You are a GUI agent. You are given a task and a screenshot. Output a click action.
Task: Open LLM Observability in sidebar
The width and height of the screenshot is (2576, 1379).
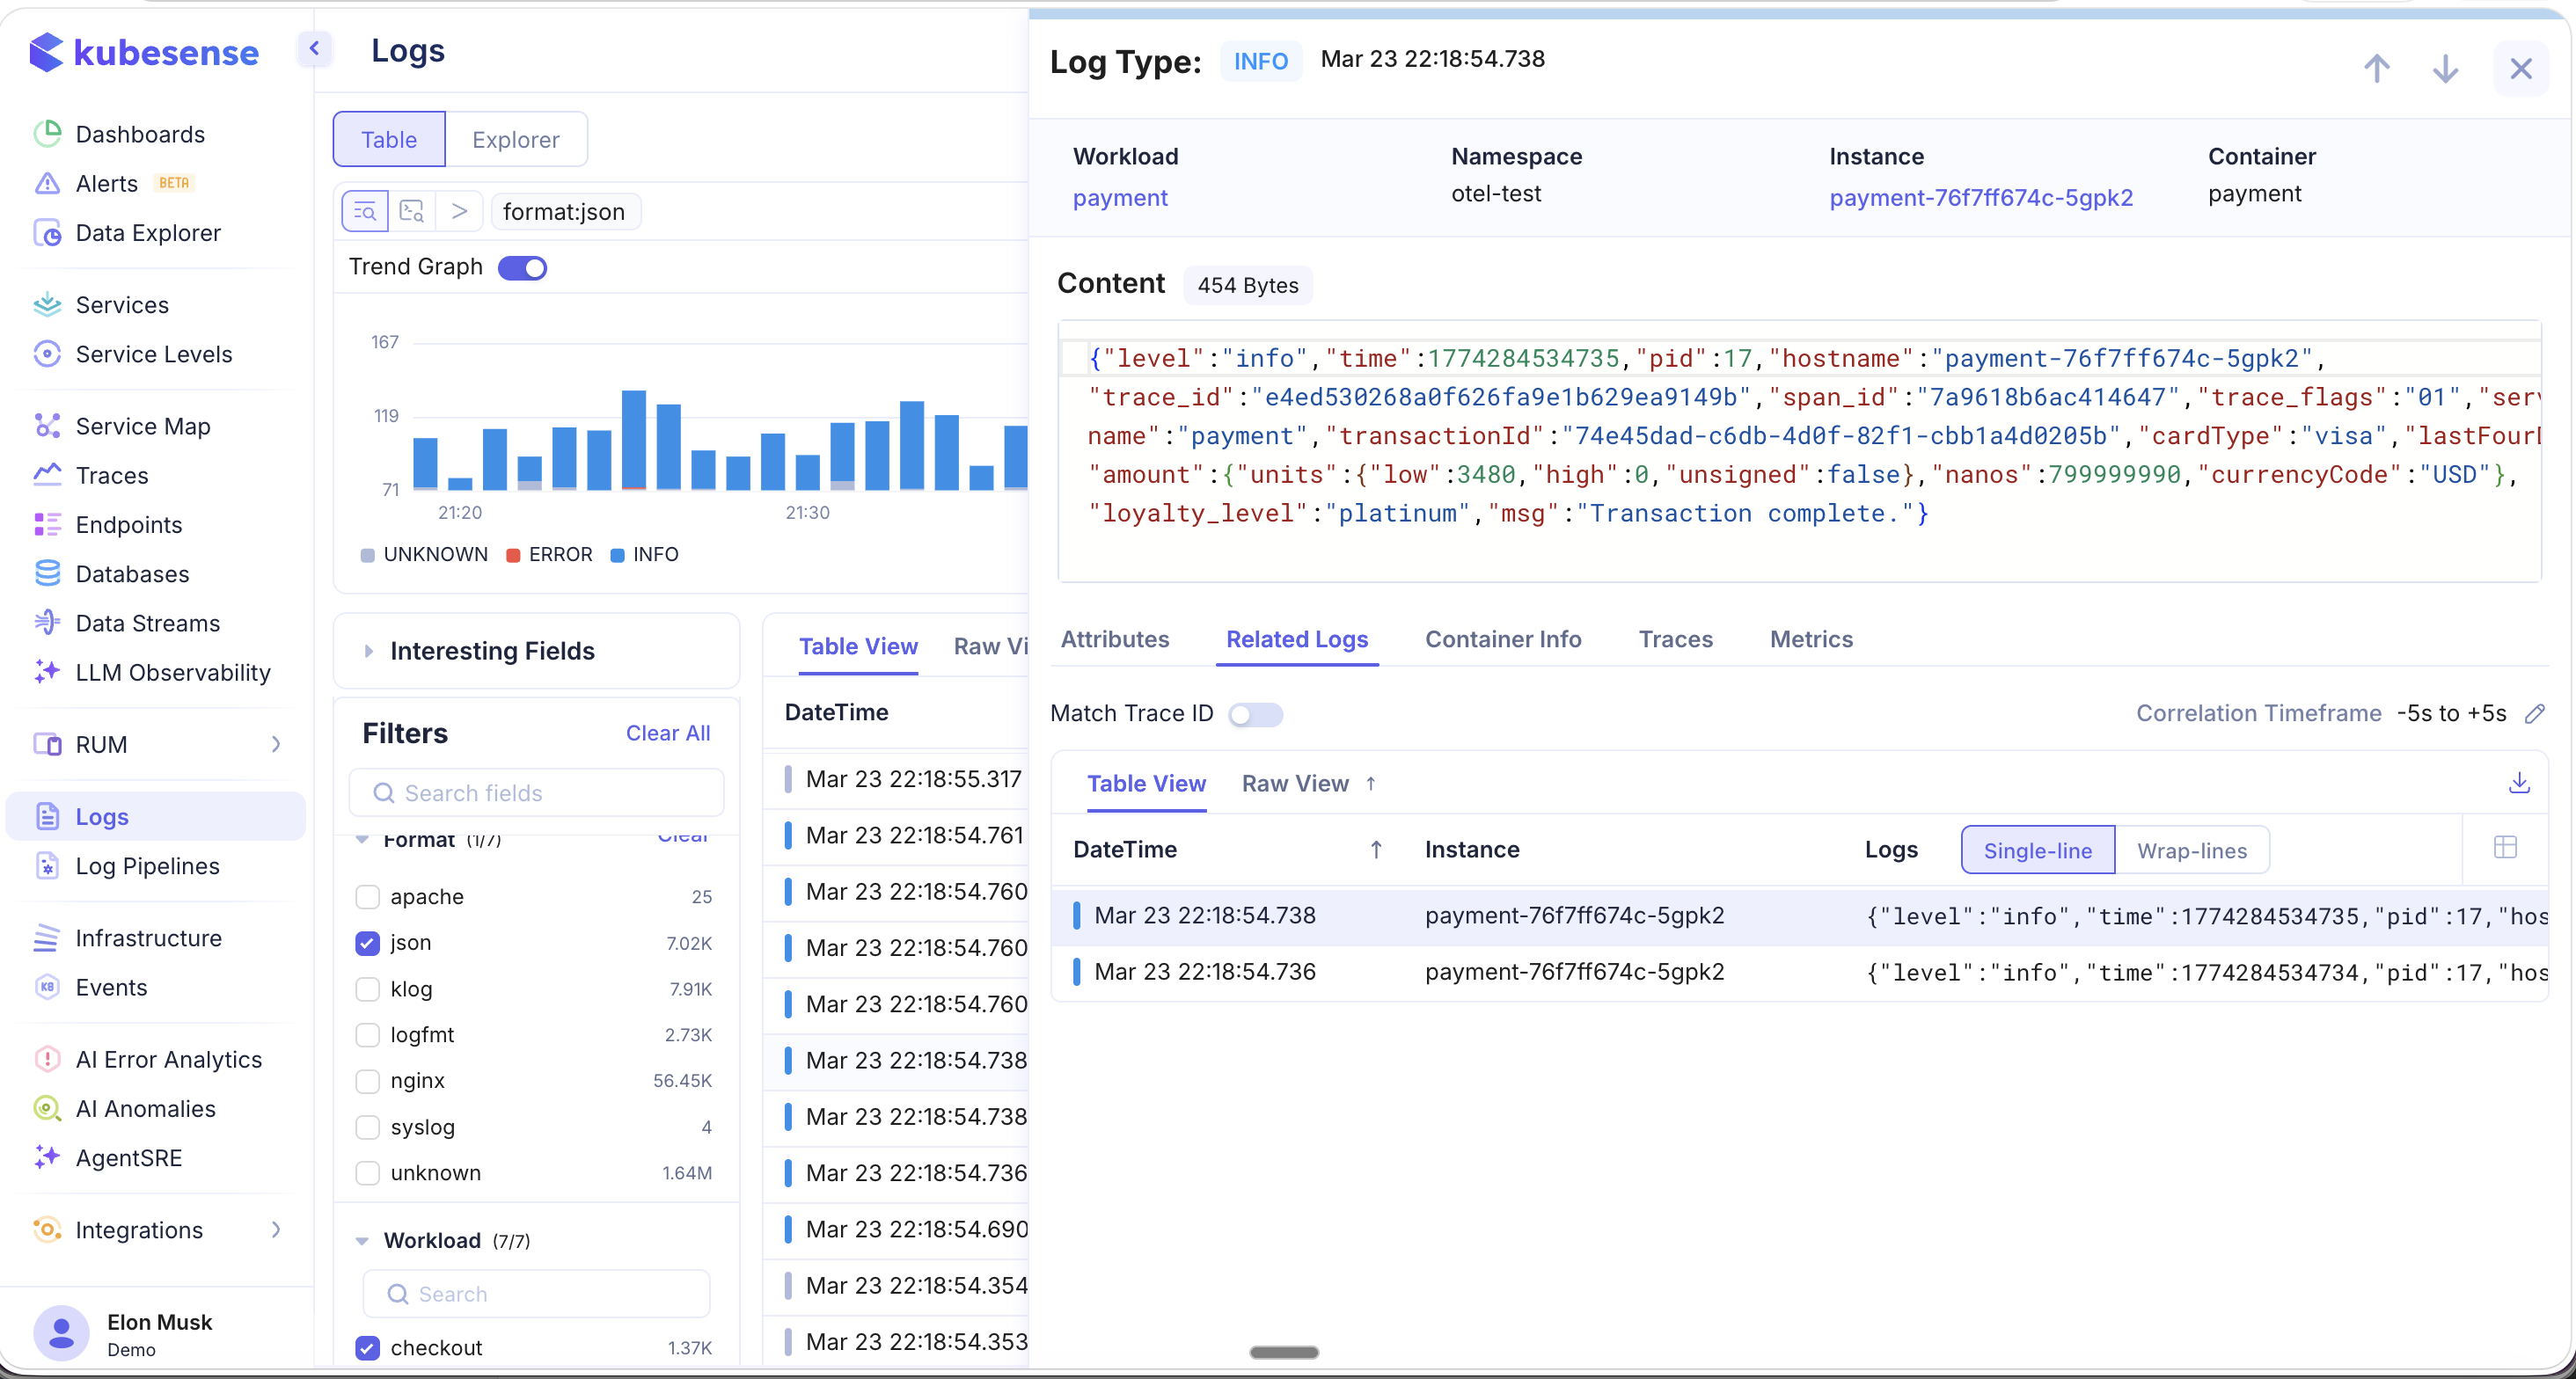coord(172,673)
